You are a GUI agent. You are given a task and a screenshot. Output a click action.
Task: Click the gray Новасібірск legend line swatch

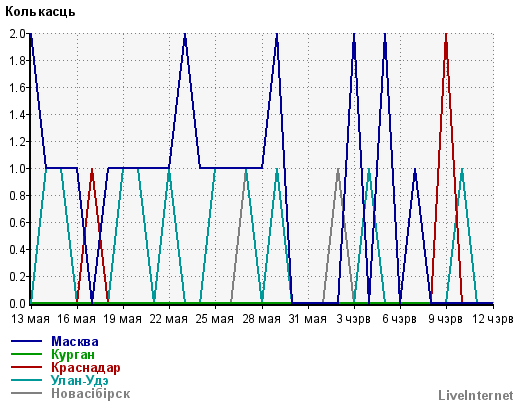tap(26, 393)
